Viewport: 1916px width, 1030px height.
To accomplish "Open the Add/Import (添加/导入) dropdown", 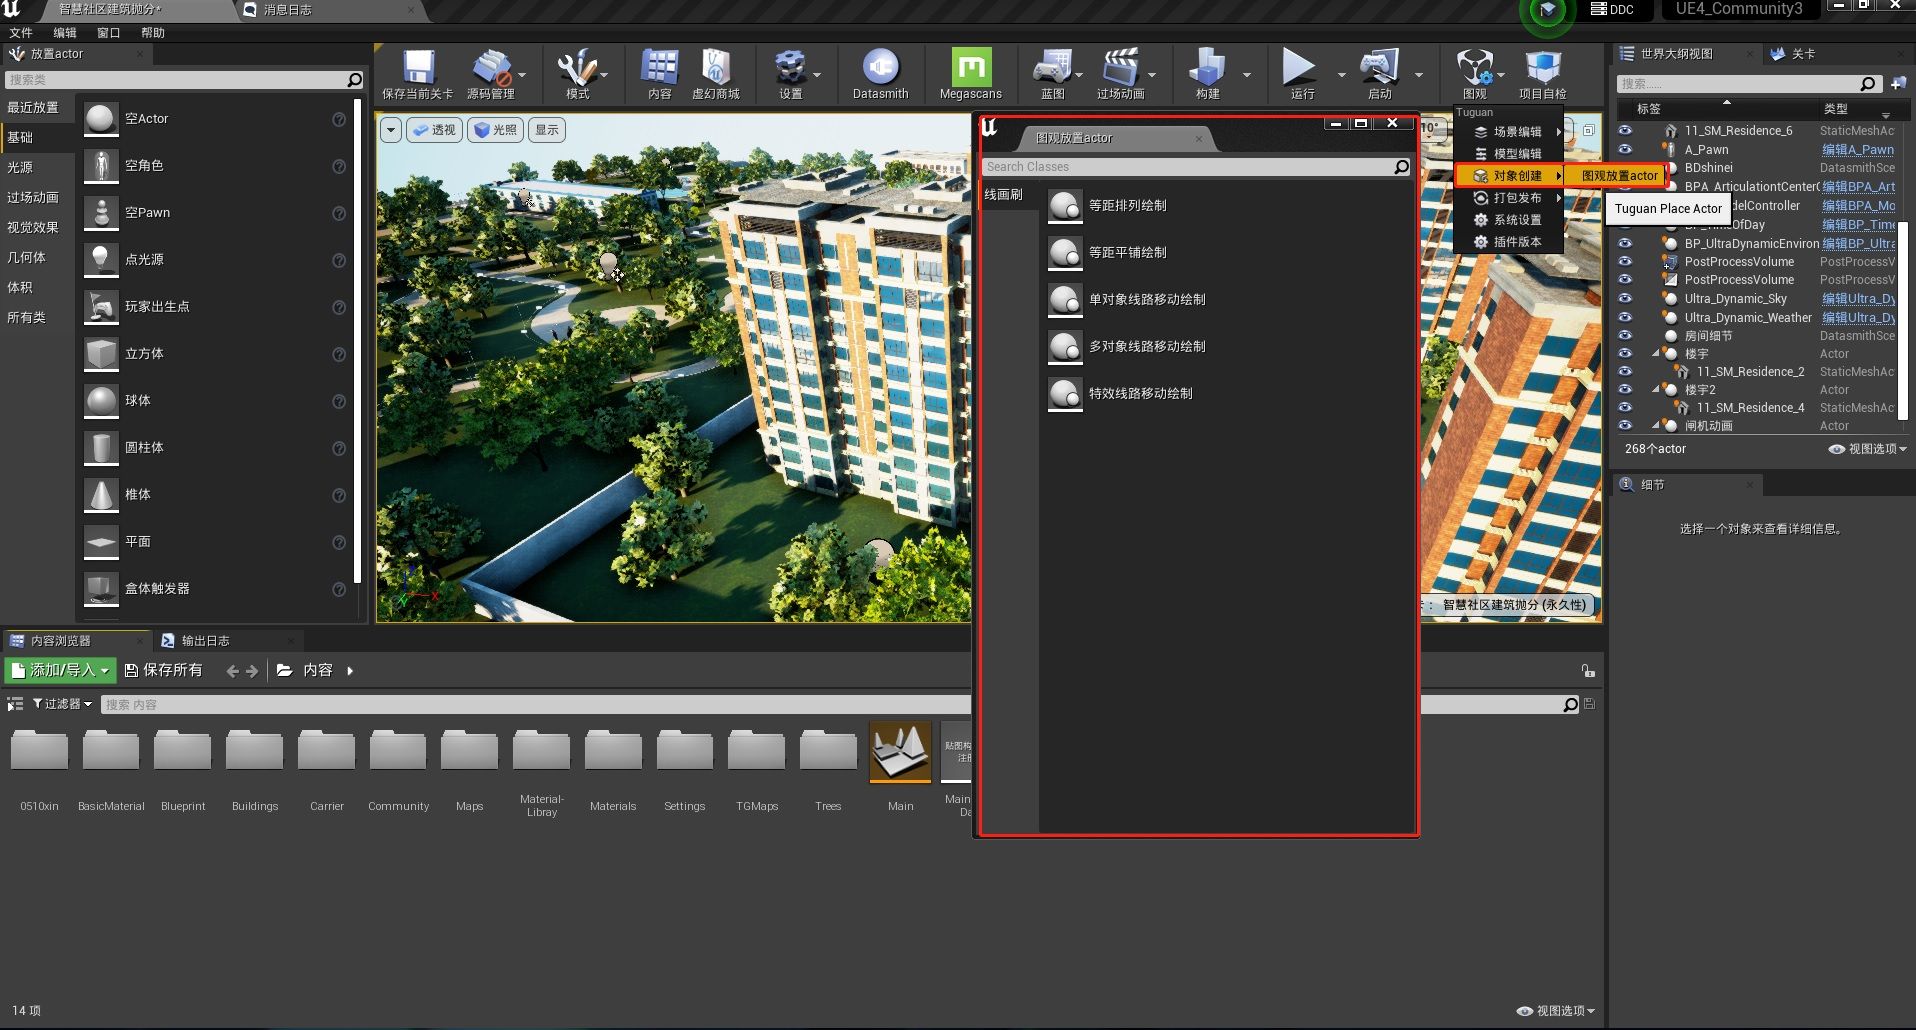I will tap(60, 670).
